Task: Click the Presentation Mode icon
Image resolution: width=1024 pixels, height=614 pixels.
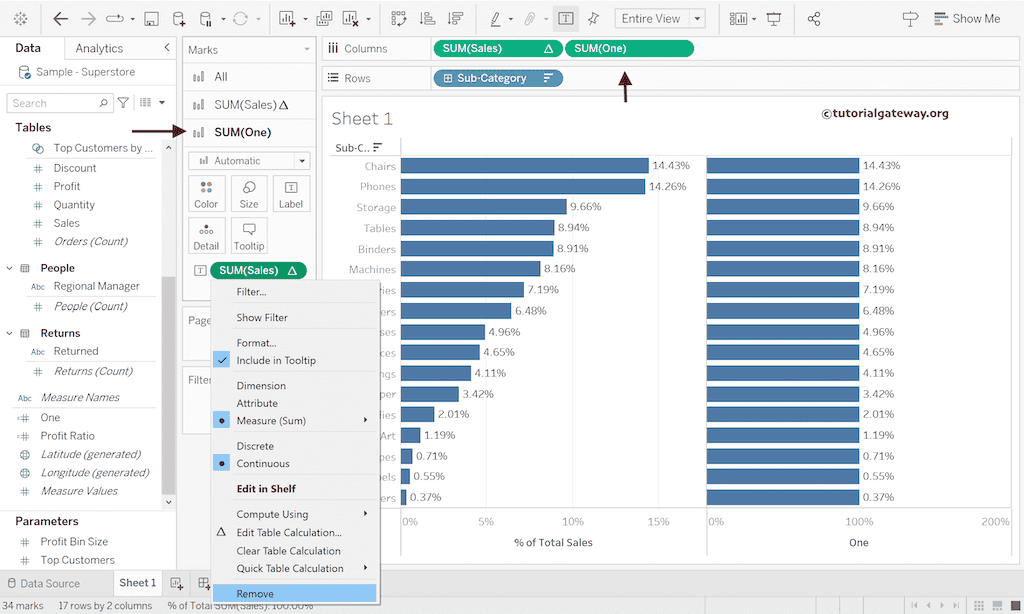Action: [x=774, y=19]
